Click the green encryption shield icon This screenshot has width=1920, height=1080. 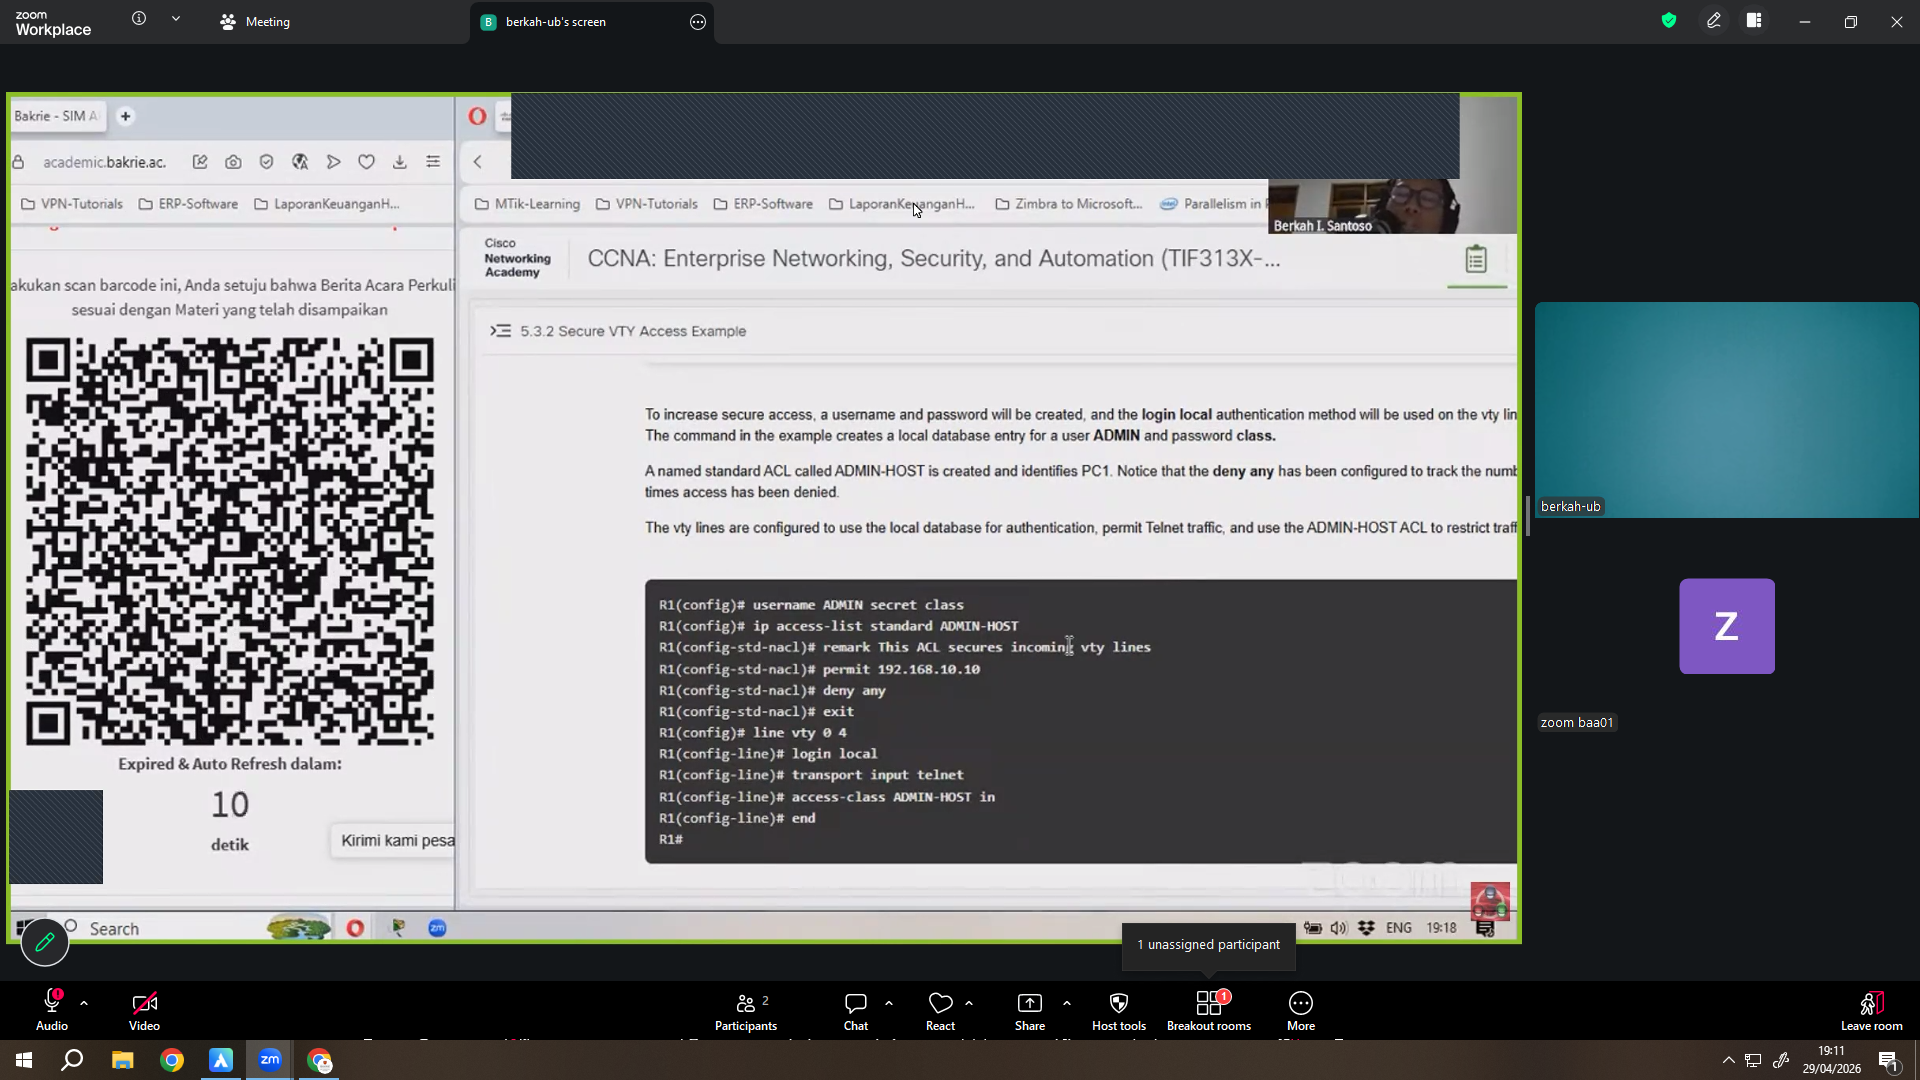(1669, 21)
